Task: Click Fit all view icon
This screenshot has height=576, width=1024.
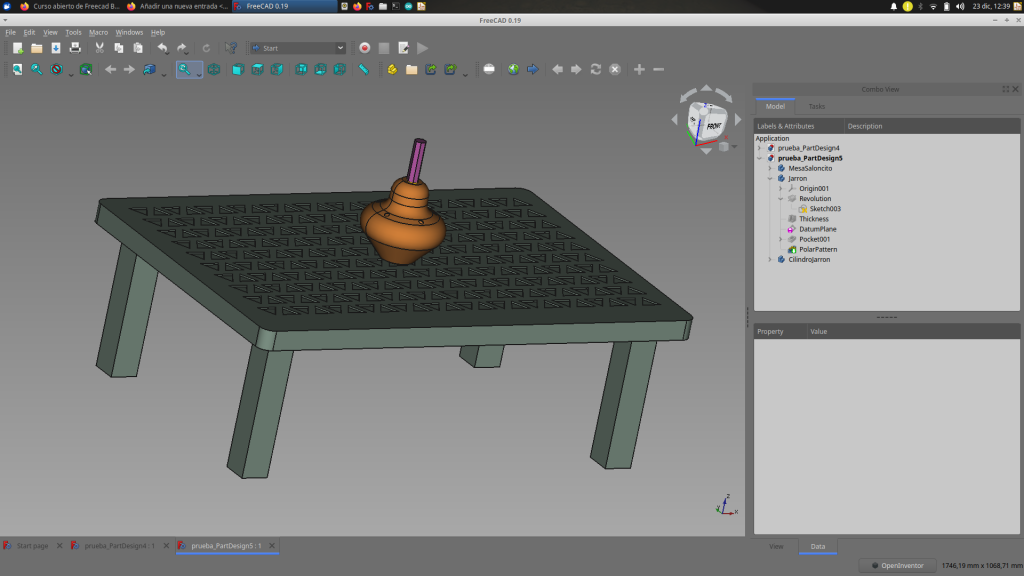Action: click(17, 69)
